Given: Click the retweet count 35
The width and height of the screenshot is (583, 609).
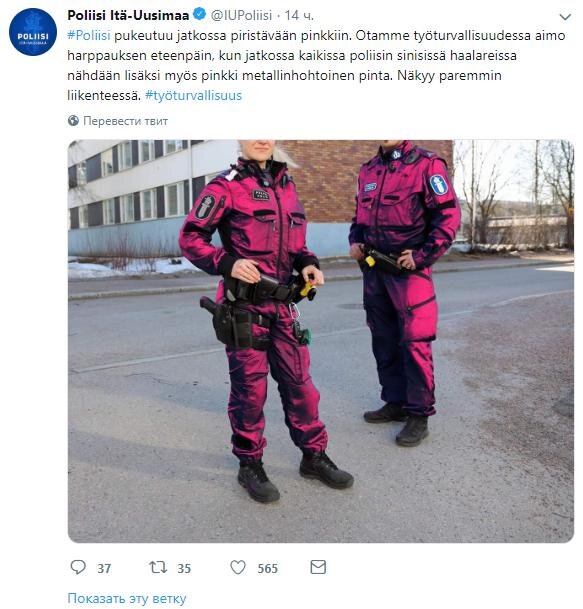Looking at the screenshot, I should [184, 569].
